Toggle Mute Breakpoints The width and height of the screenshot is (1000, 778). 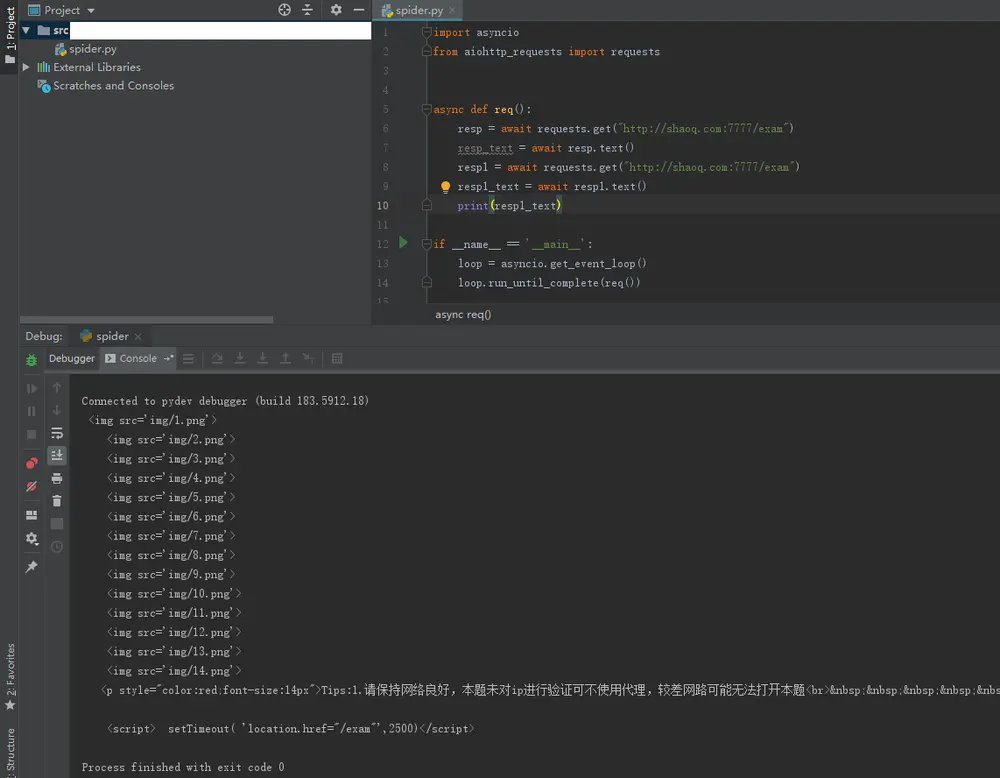(31, 486)
